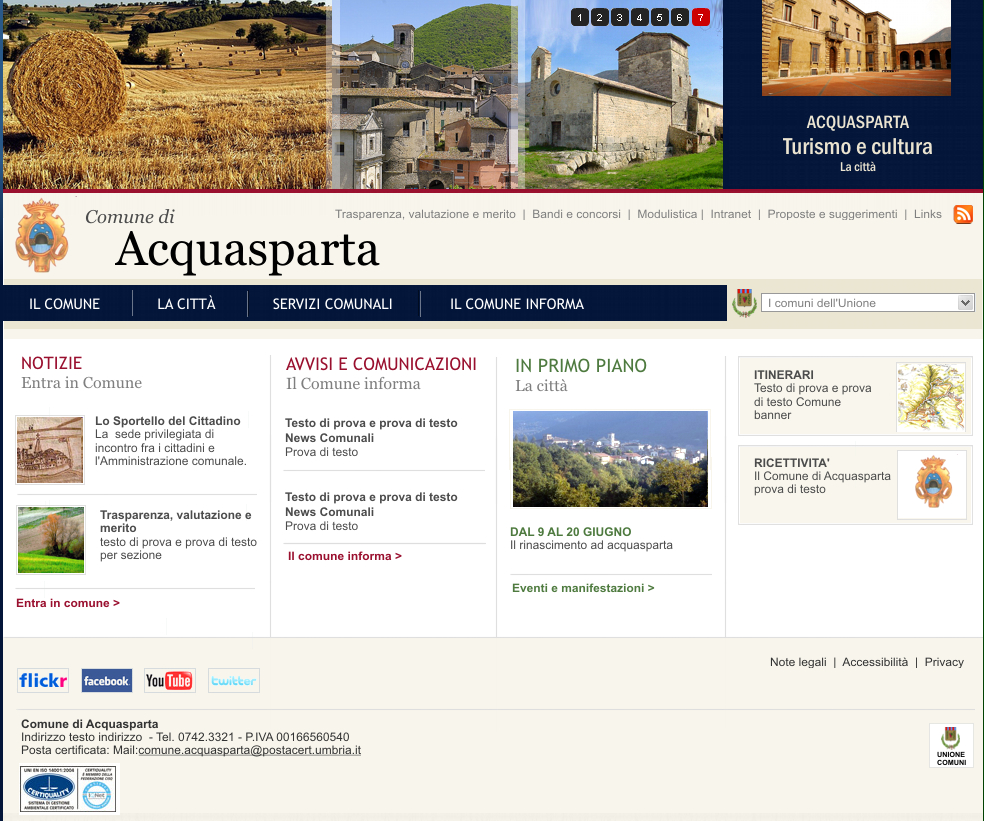Screen dimensions: 984x821
Task: Click the AVVISI E COMUNICAZIONI heading
Action: click(x=381, y=364)
